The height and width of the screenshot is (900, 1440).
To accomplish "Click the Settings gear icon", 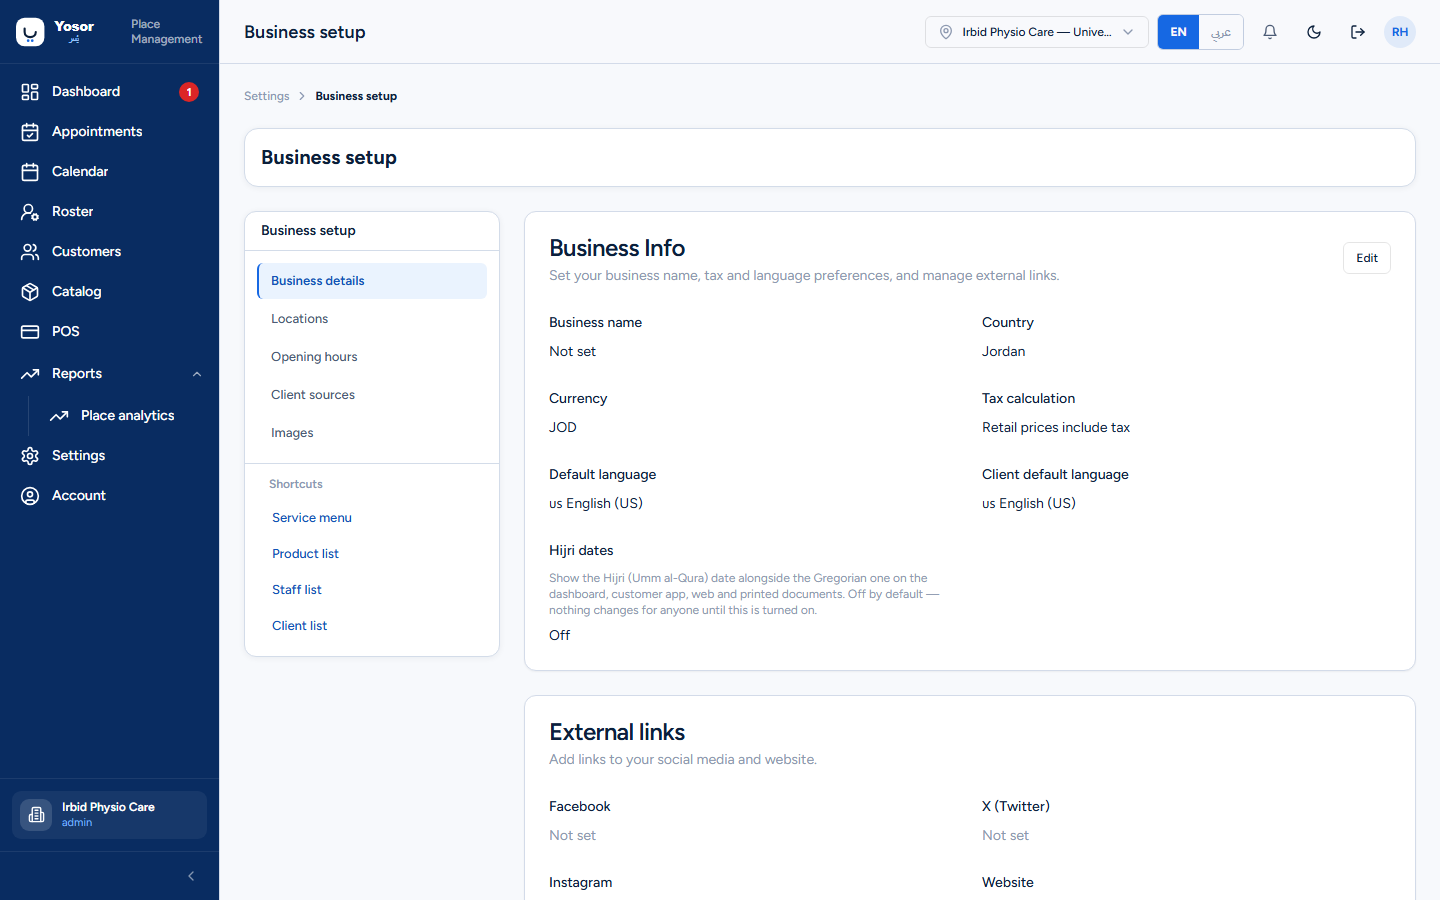I will (30, 456).
